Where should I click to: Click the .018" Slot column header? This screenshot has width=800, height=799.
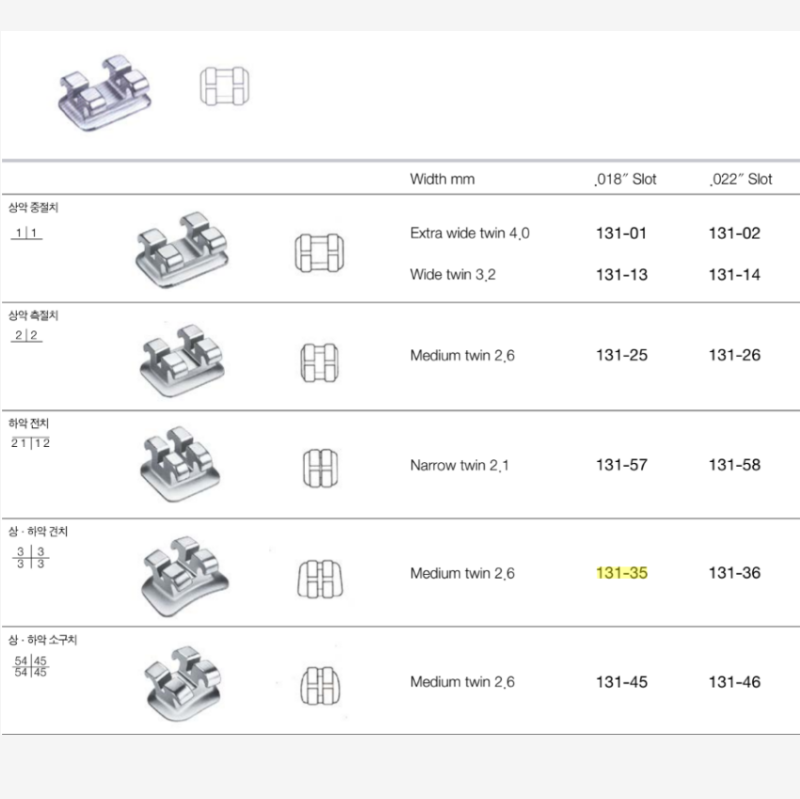tap(626, 179)
